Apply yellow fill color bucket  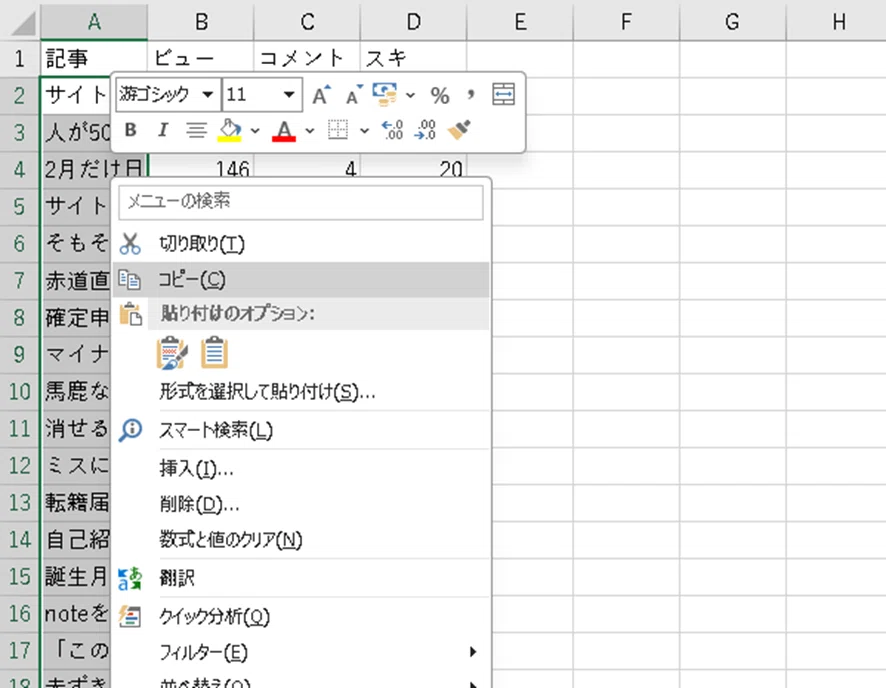point(230,130)
